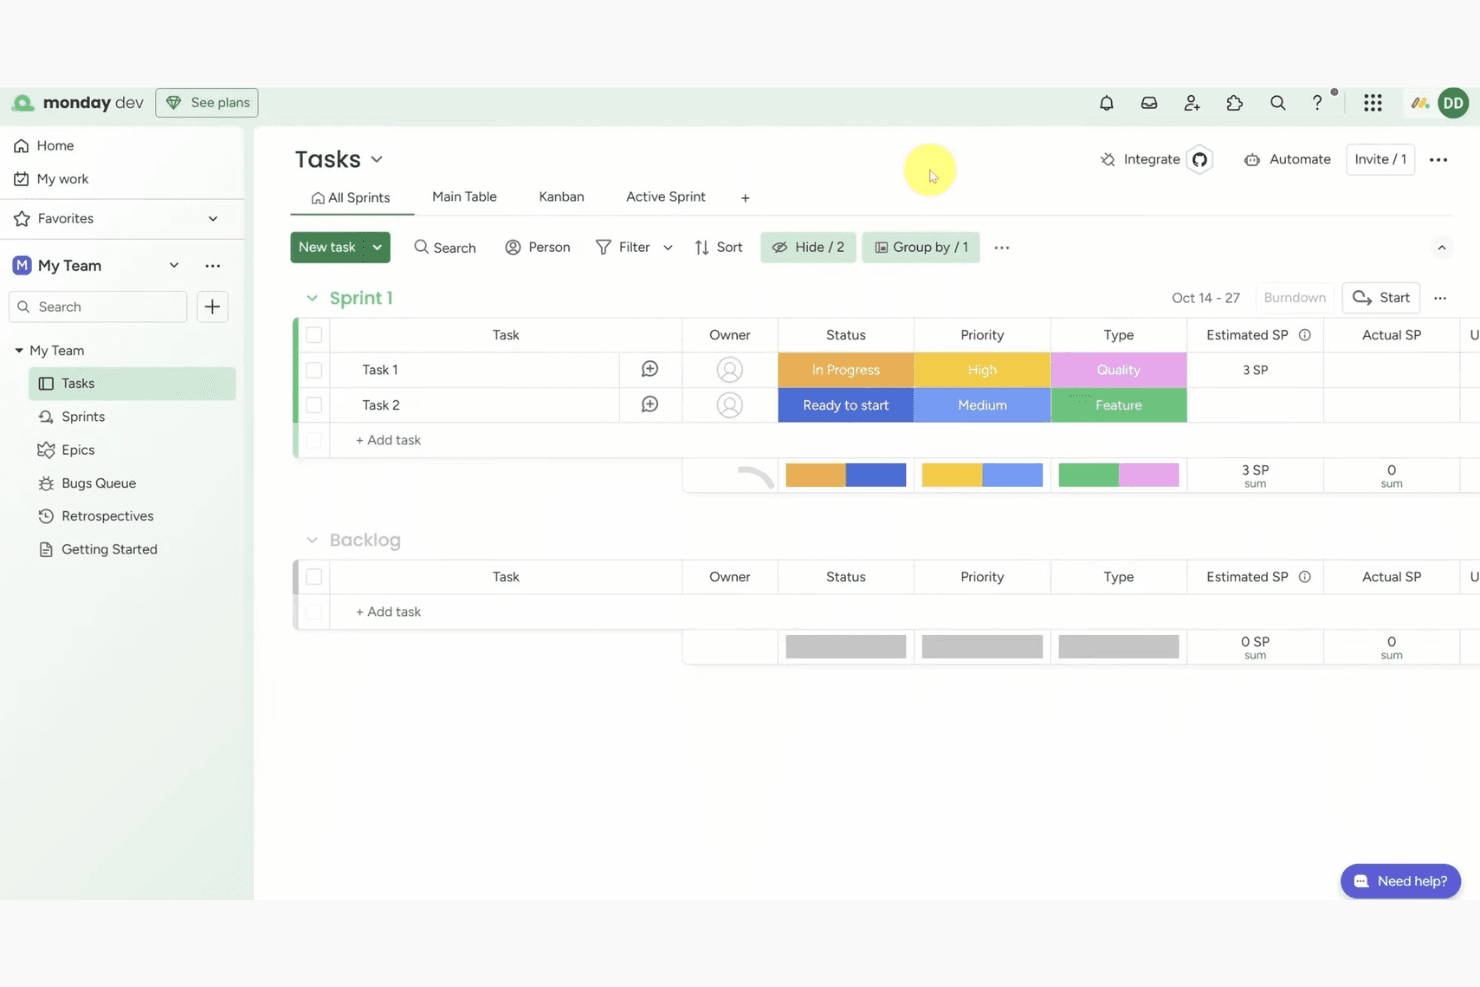Expand the Favorites section

coord(213,219)
